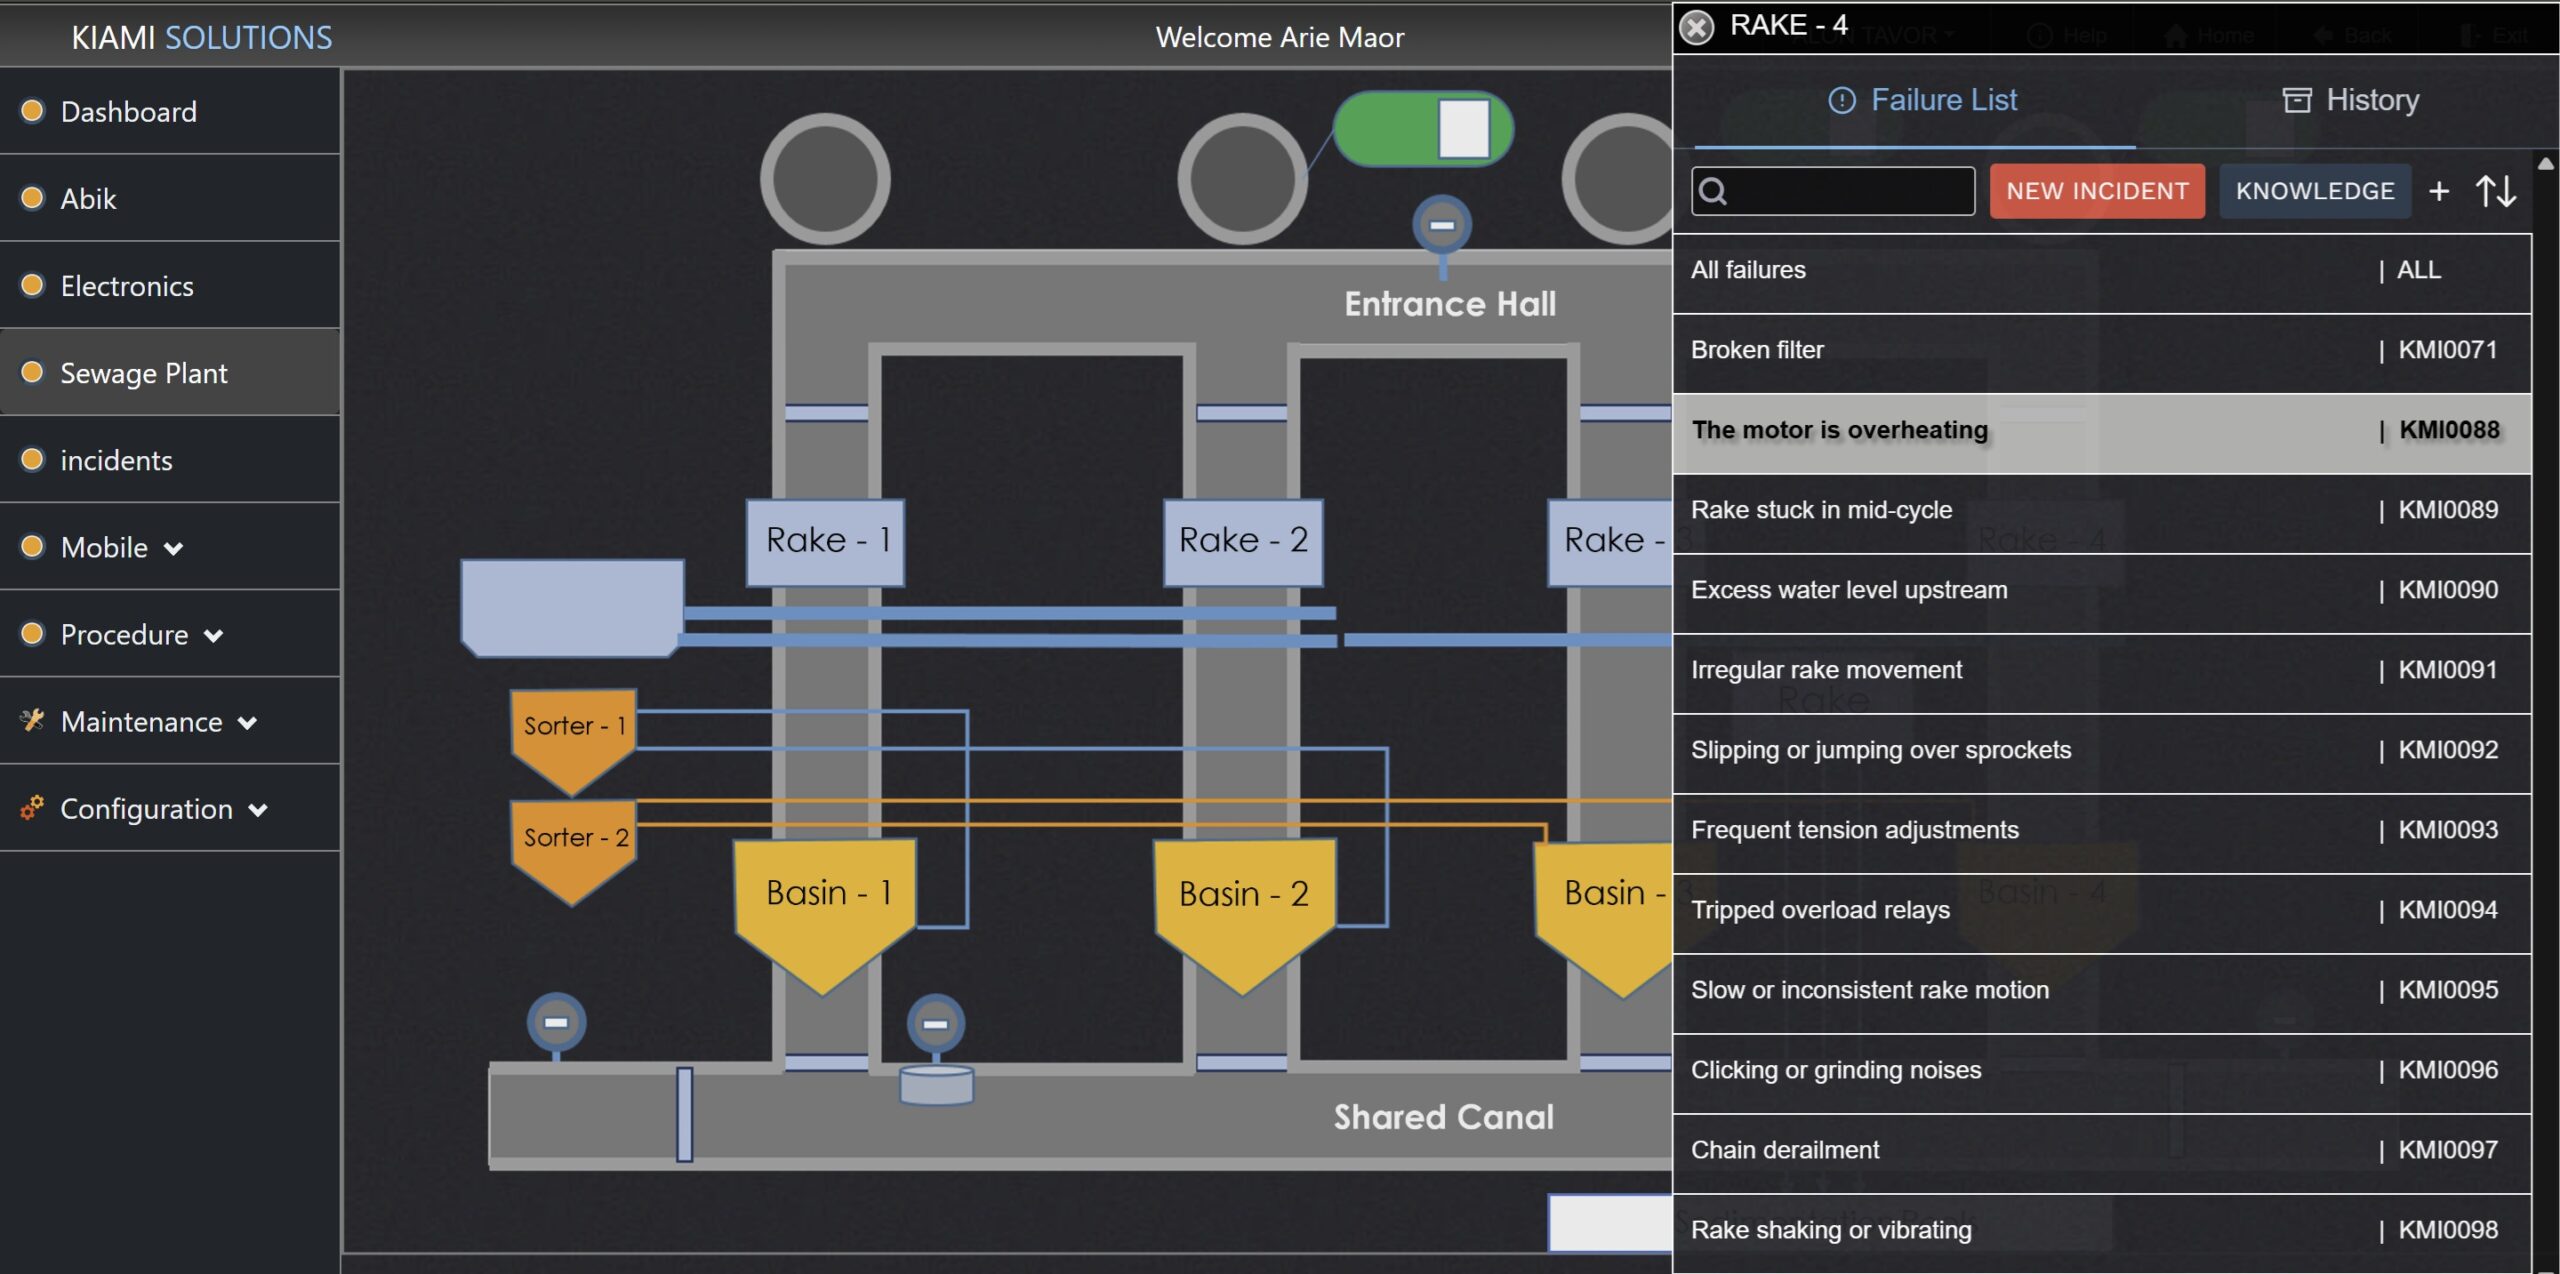The width and height of the screenshot is (2560, 1274).
Task: Click the cylinder tank icon on Shared Canal
Action: (936, 1085)
